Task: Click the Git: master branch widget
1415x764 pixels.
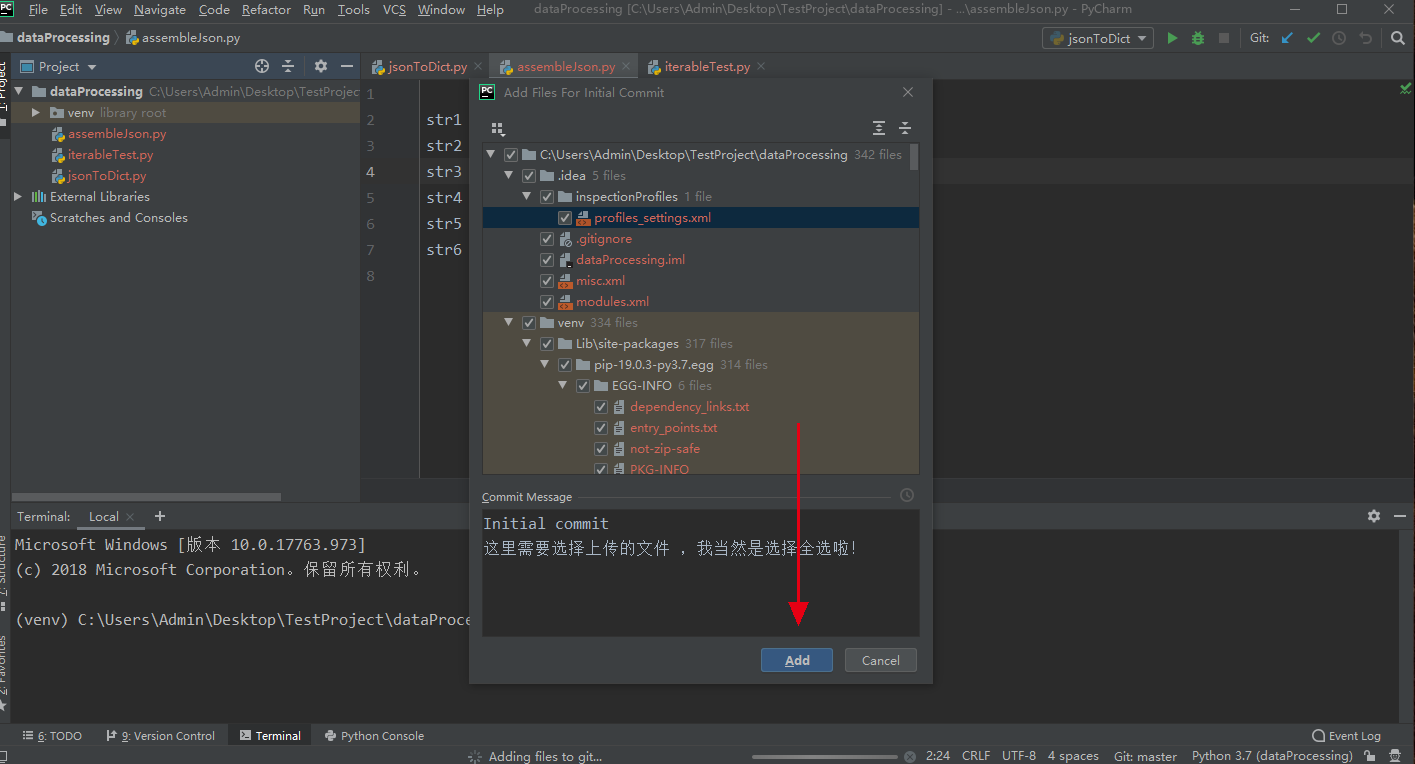Action: coord(1145,756)
